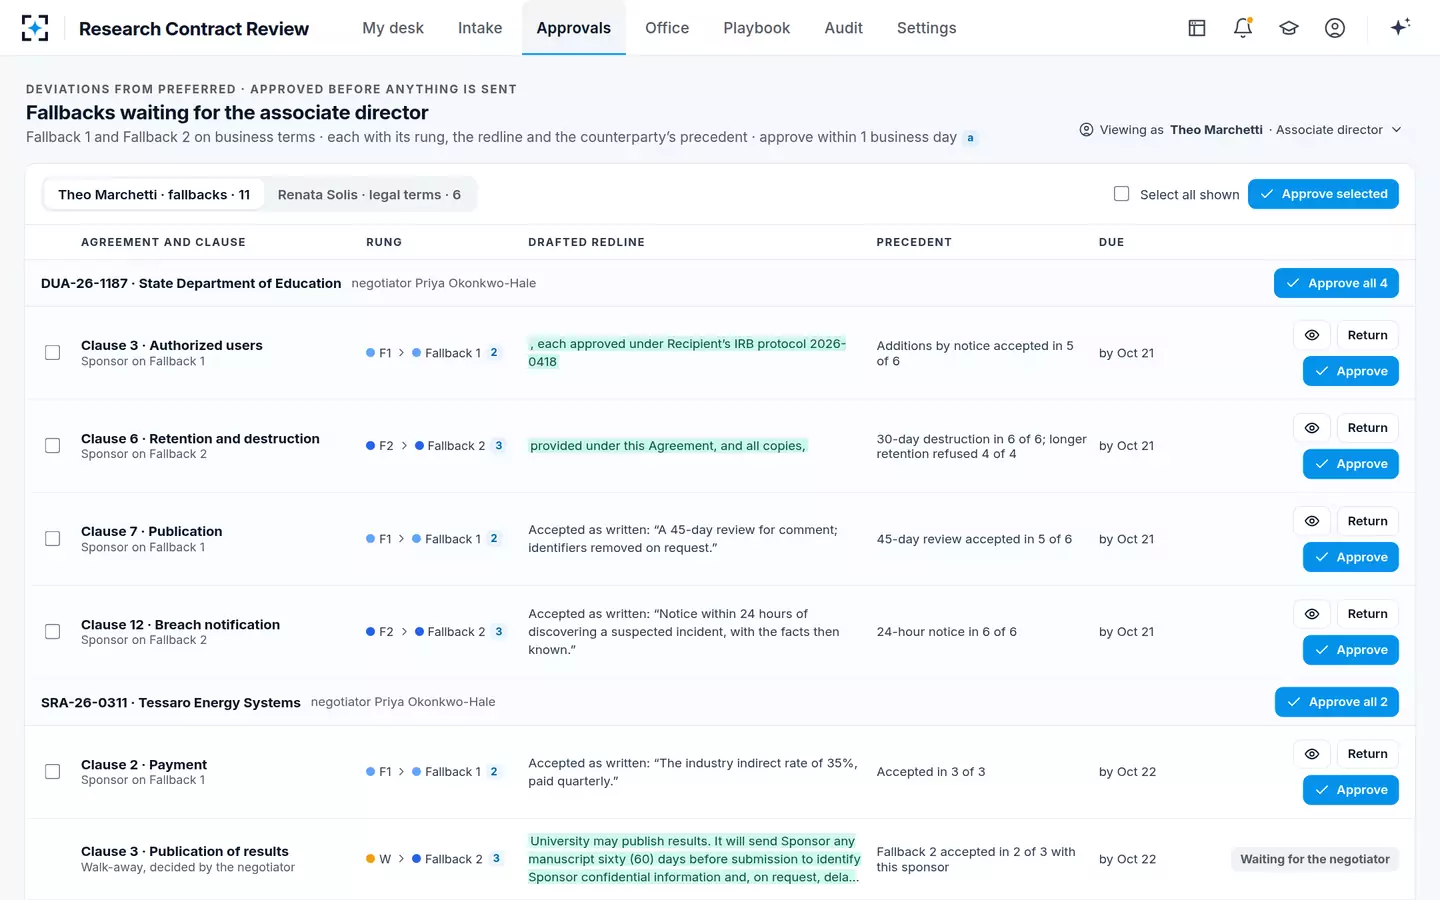
Task: Open the Audit tab
Action: [x=843, y=28]
